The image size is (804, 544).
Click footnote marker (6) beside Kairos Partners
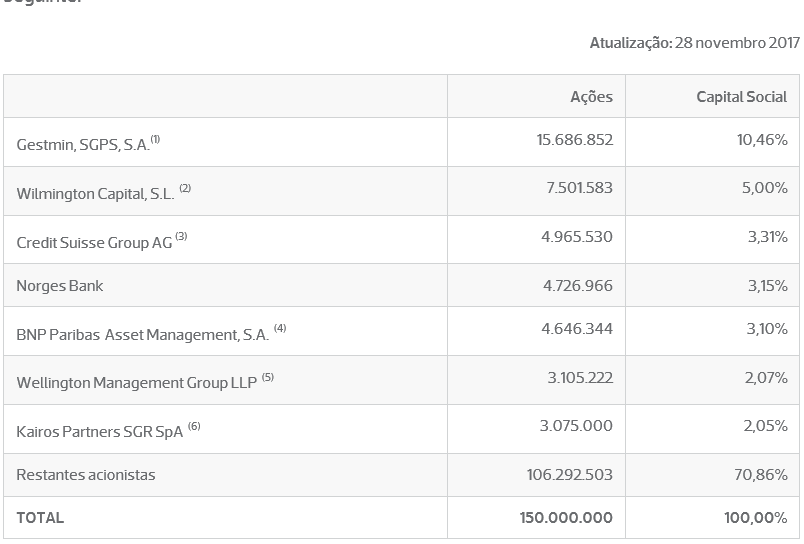tap(194, 426)
